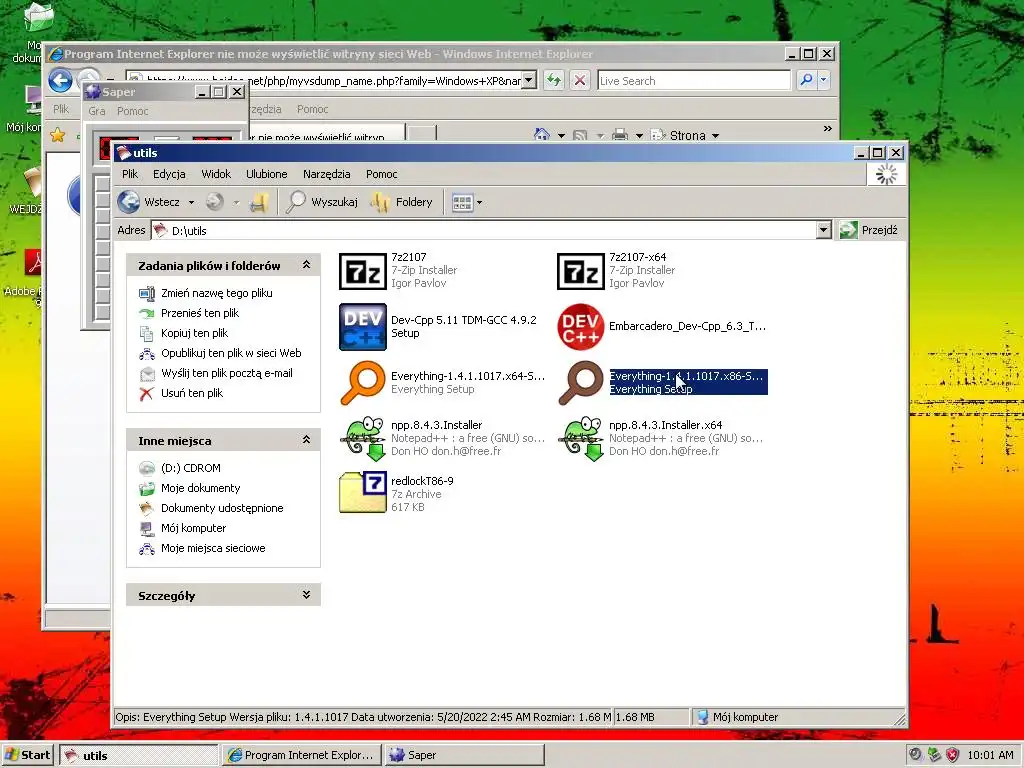Expand the Szczegóły panel
Viewport: 1024px width, 768px height.
(306, 595)
